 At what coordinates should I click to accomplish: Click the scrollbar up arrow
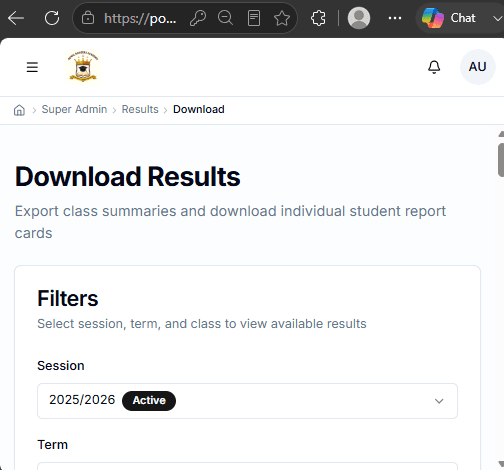click(501, 134)
